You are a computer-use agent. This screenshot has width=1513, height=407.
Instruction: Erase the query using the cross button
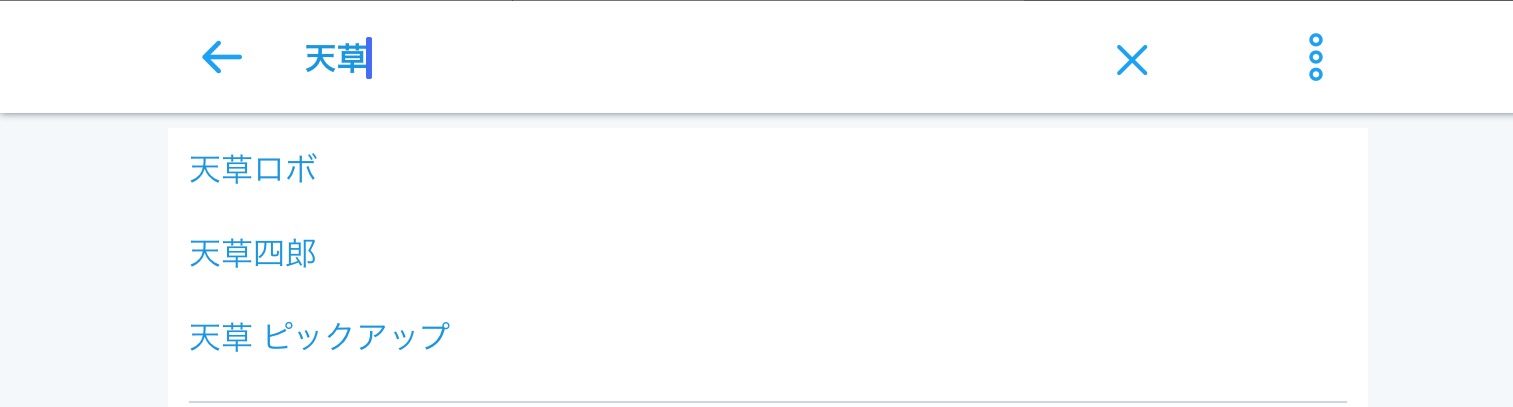click(x=1131, y=60)
